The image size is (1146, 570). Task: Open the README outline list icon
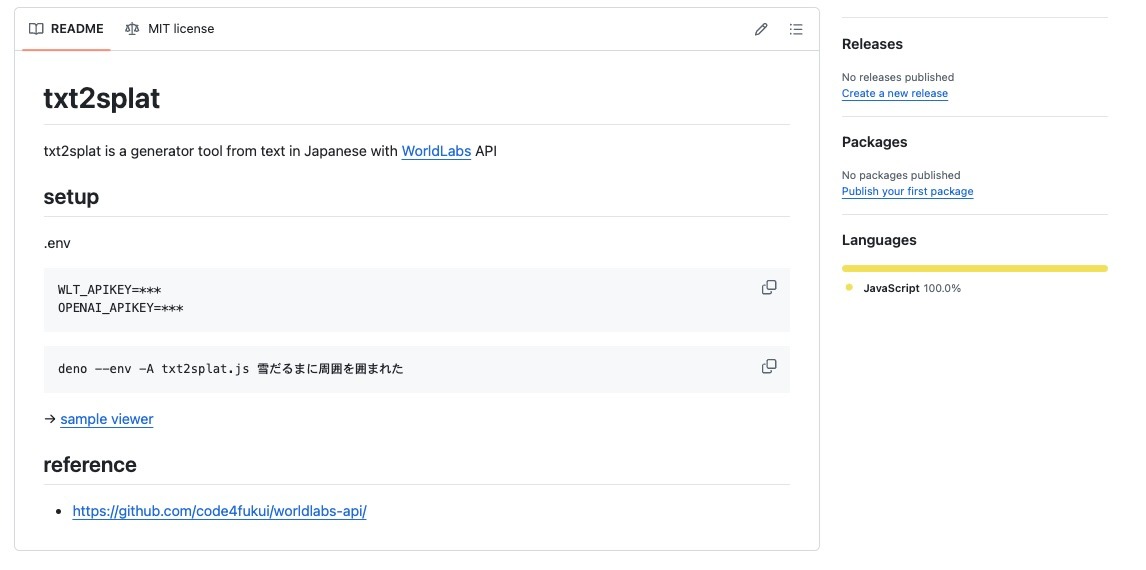(x=796, y=29)
